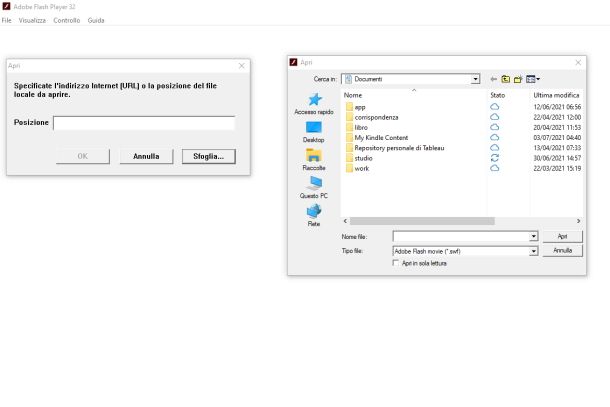Sort by the Nome column header

(x=353, y=95)
